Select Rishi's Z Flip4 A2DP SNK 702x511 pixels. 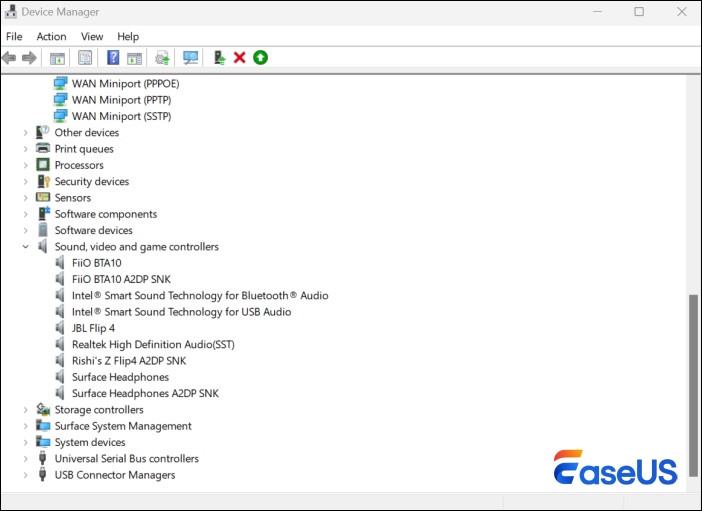click(129, 361)
